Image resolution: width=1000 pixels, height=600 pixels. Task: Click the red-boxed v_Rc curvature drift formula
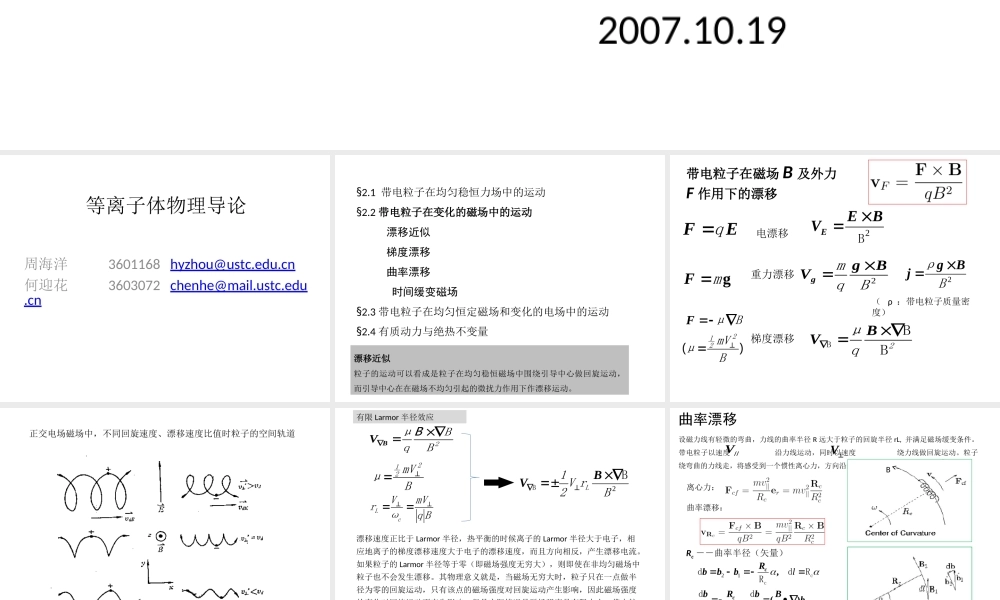[762, 531]
